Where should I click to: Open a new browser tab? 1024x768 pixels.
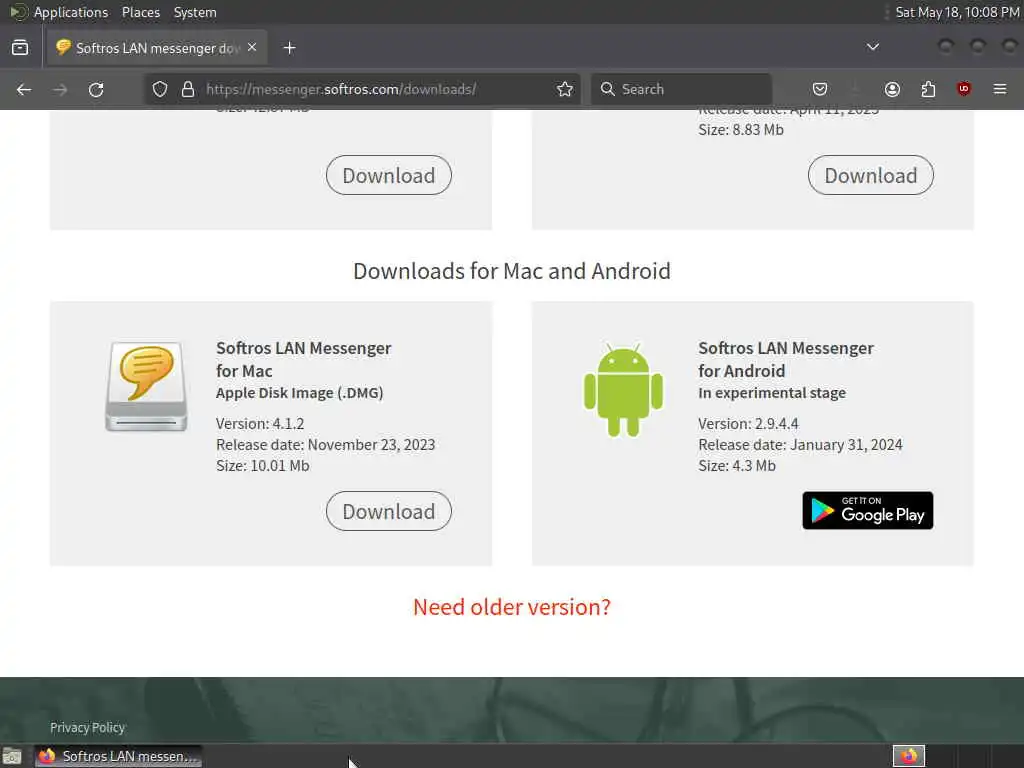[289, 48]
